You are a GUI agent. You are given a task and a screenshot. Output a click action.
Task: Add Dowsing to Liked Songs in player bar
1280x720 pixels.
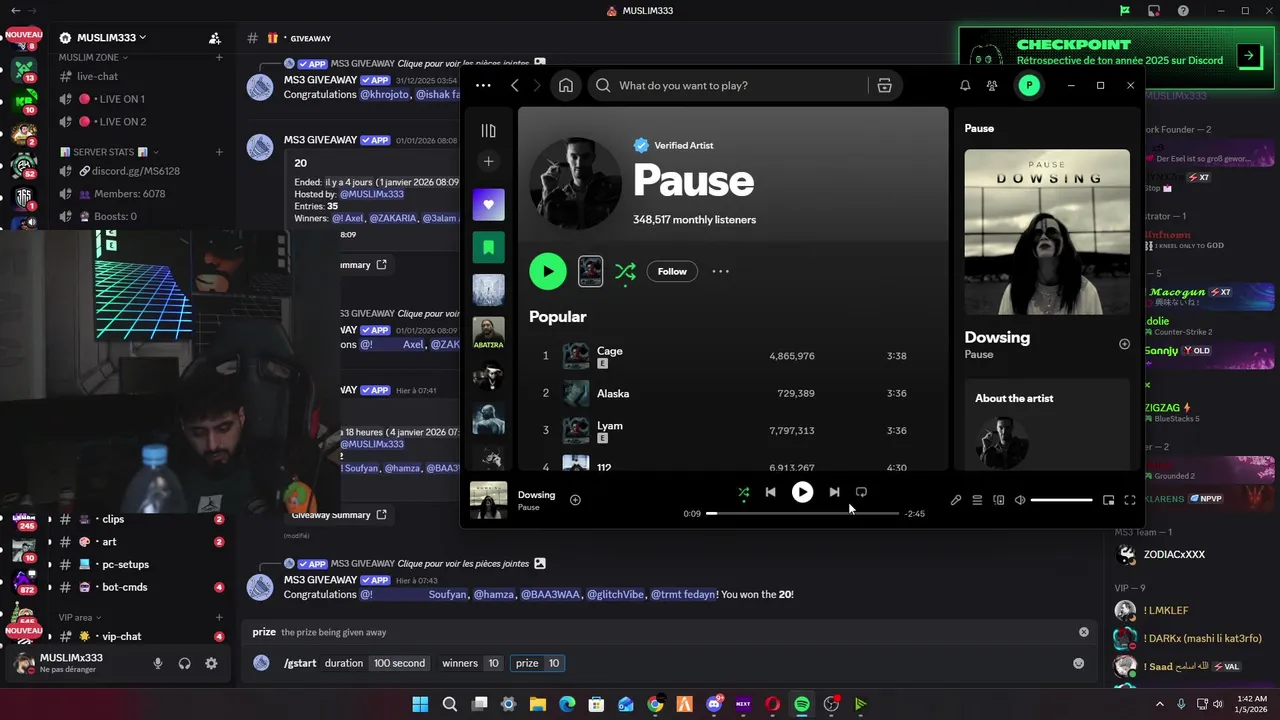click(x=575, y=500)
